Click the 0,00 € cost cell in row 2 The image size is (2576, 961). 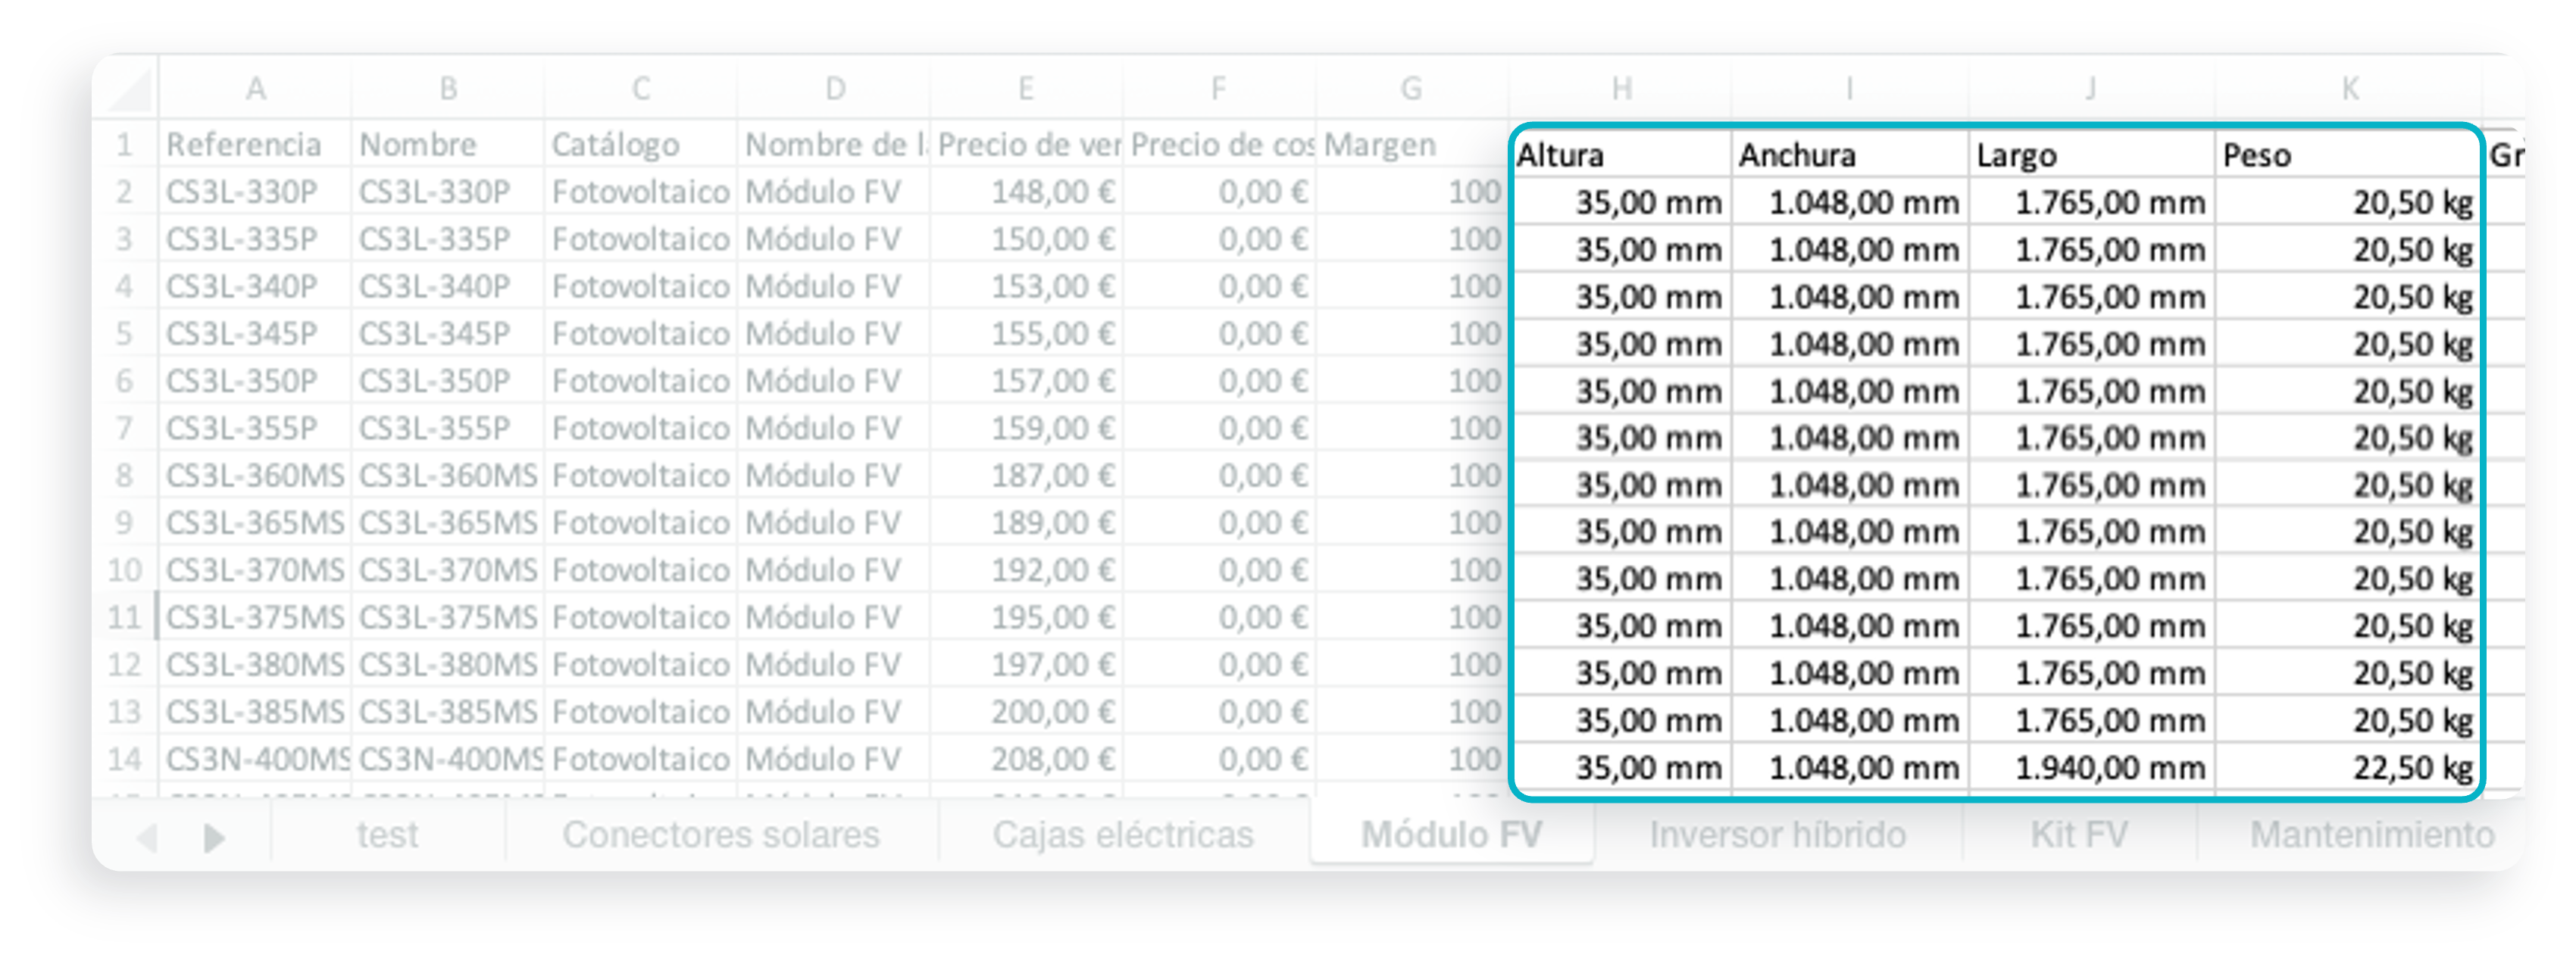[x=1219, y=192]
